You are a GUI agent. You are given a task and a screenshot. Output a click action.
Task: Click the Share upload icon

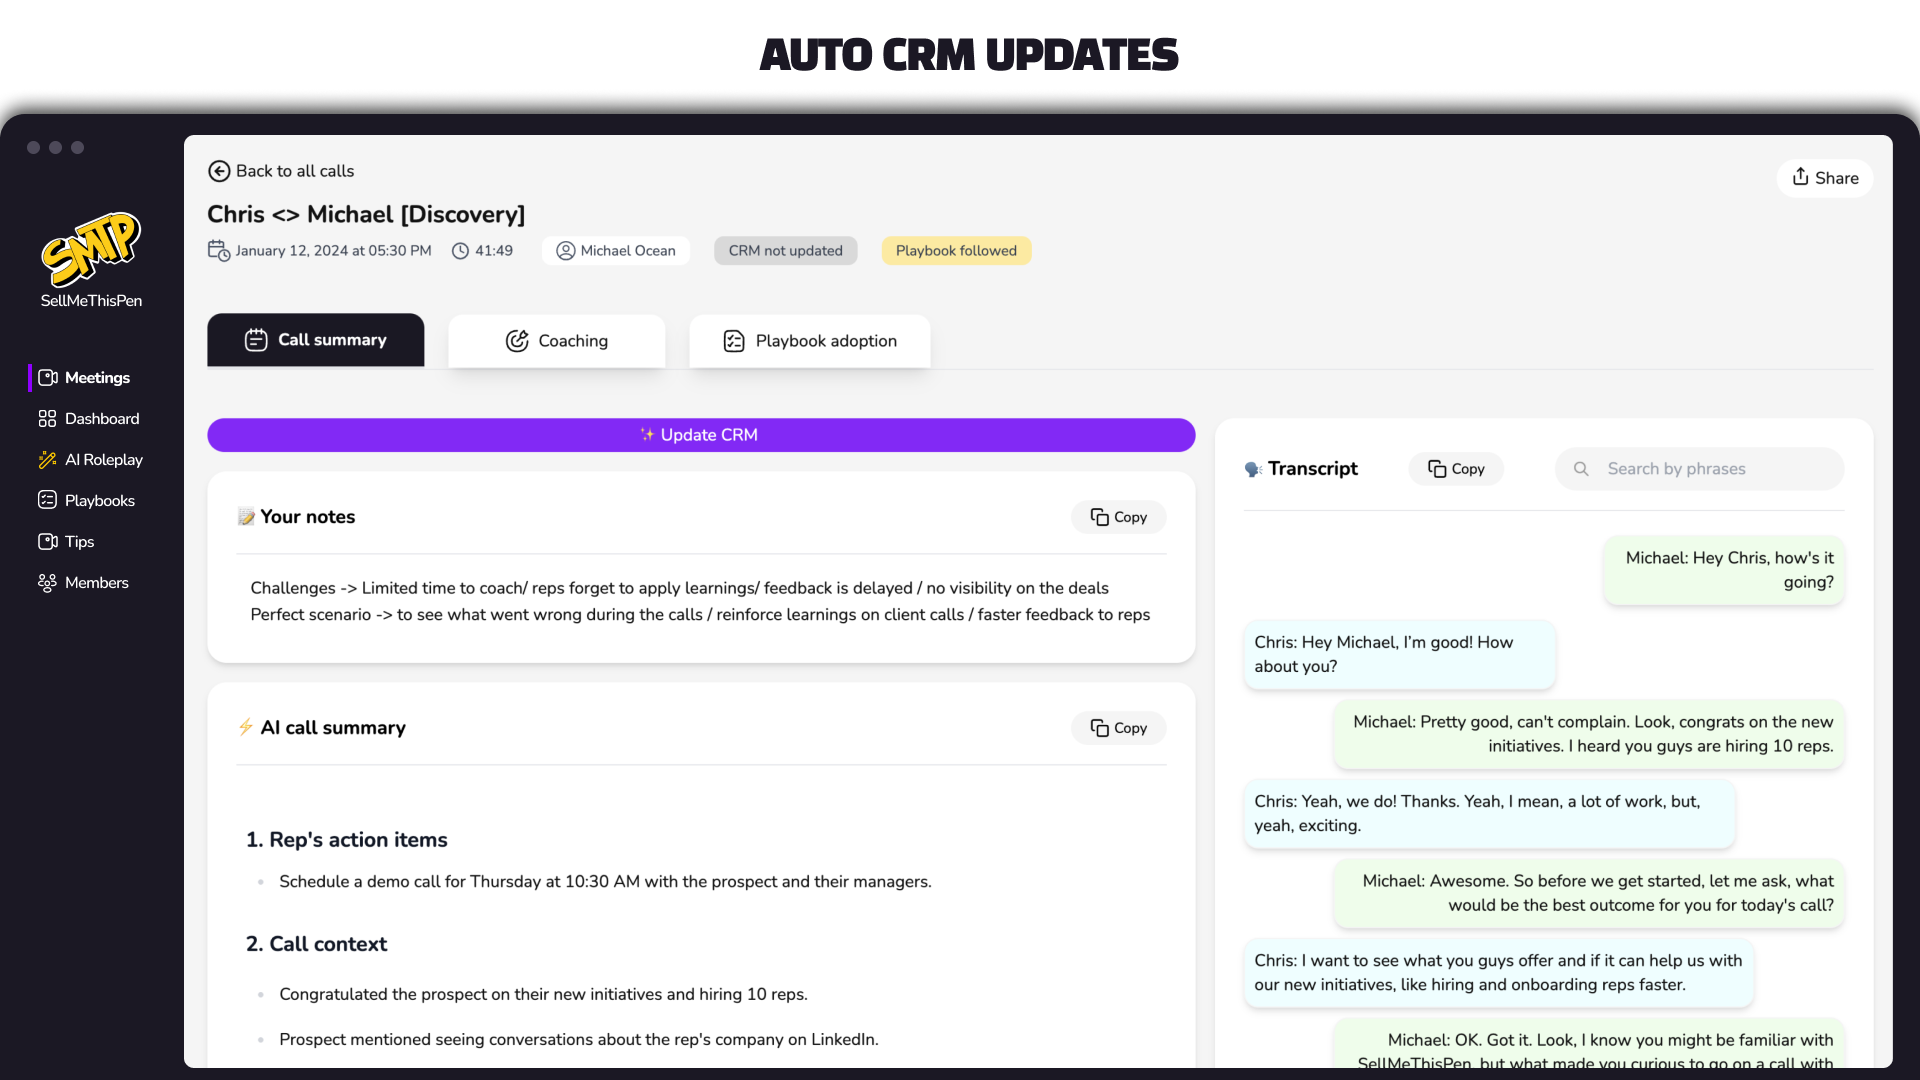click(x=1801, y=177)
